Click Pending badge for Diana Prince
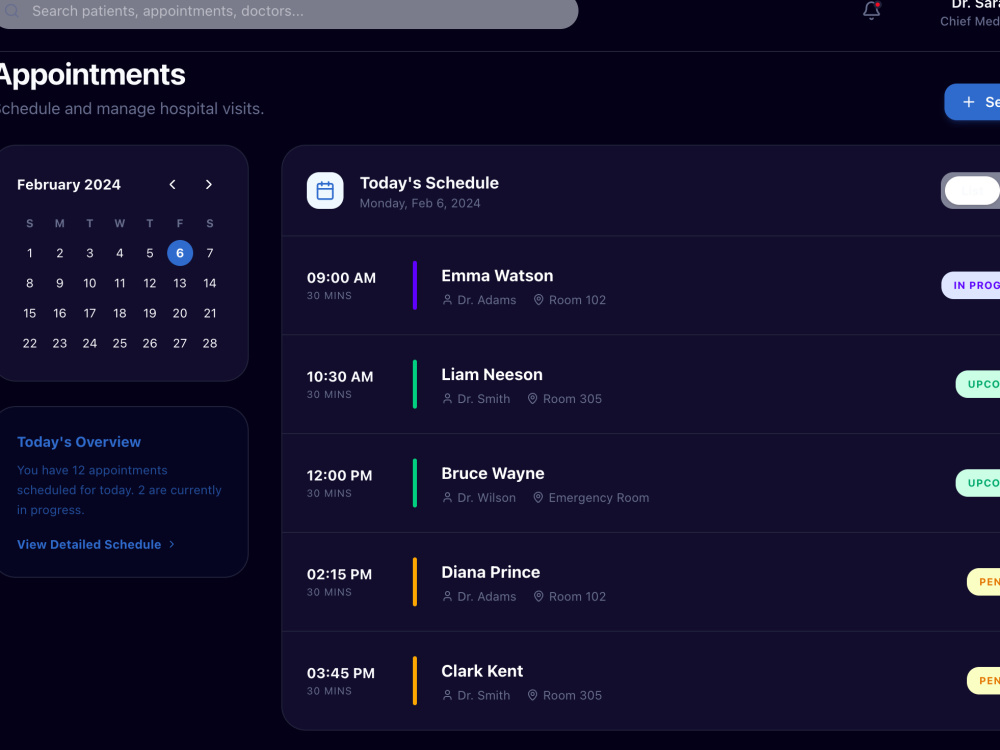Viewport: 1000px width, 750px height. pos(983,582)
